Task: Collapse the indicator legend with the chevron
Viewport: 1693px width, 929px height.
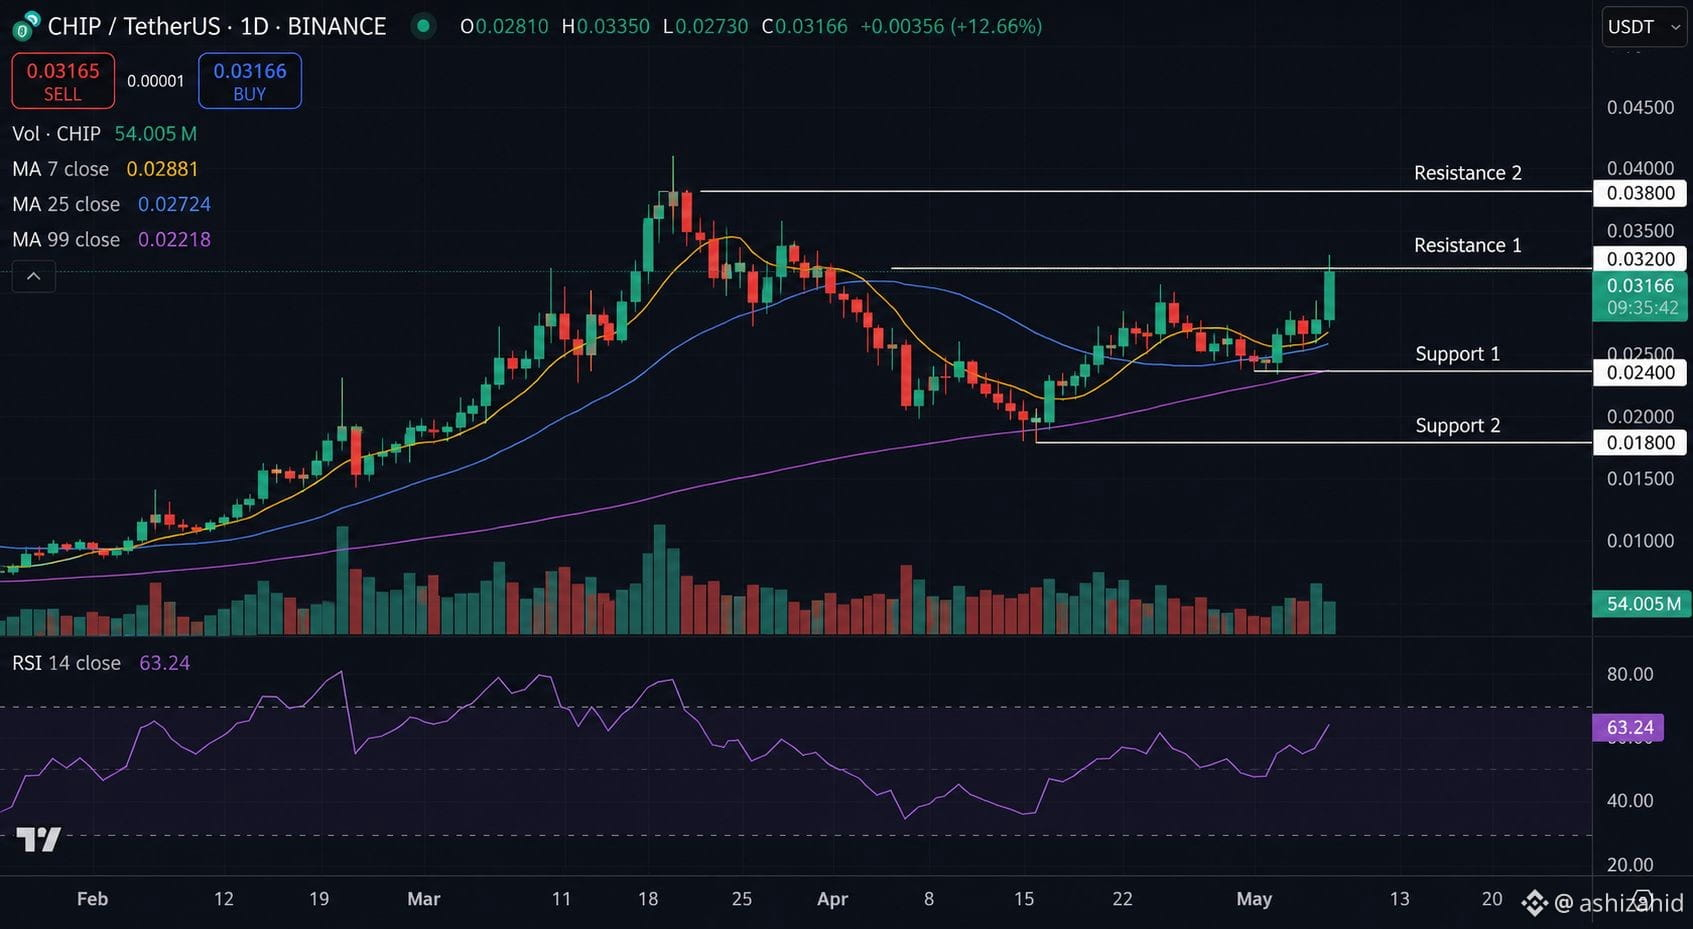Action: pos(33,276)
